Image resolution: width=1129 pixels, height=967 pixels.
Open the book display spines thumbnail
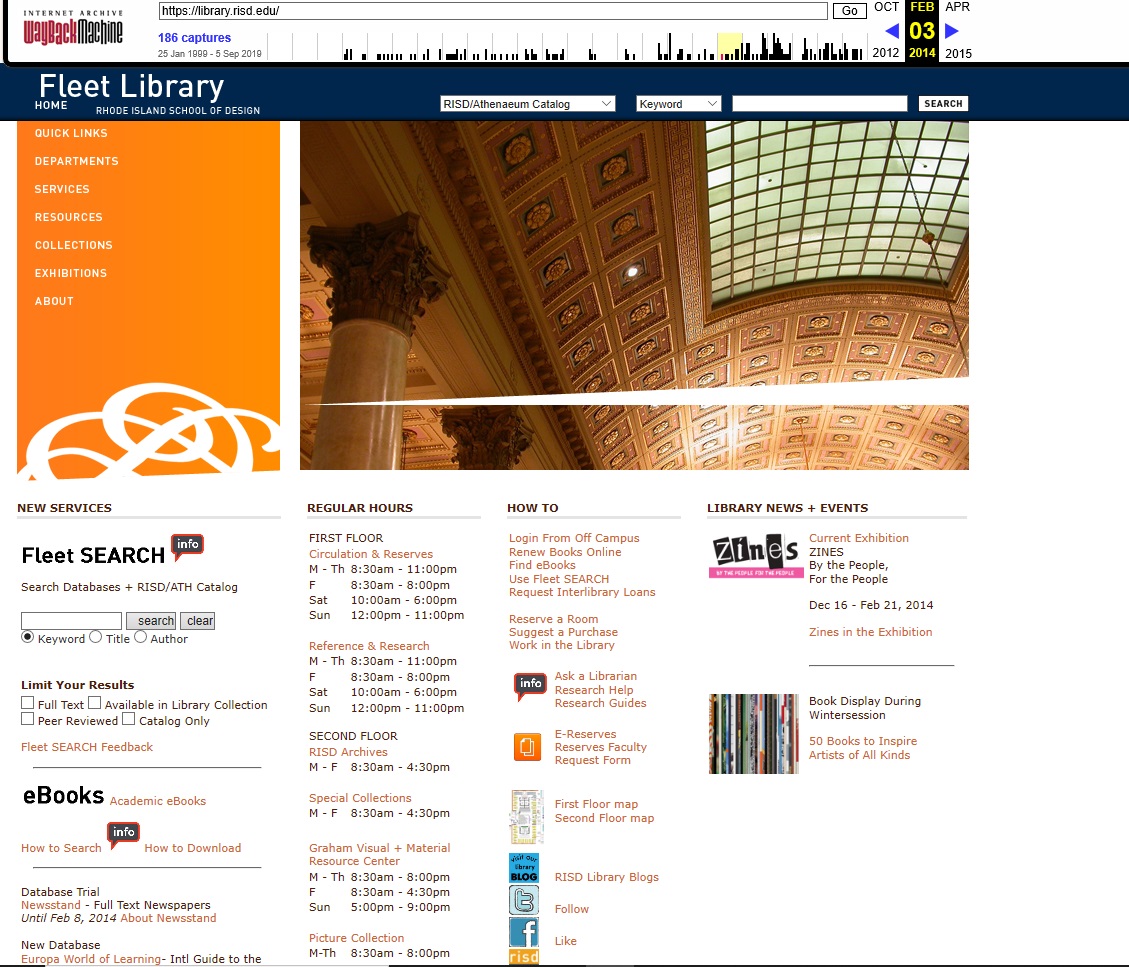754,734
